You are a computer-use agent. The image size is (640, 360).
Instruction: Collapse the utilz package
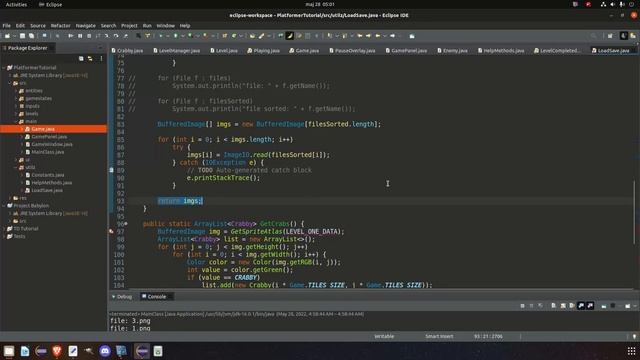tap(16, 167)
